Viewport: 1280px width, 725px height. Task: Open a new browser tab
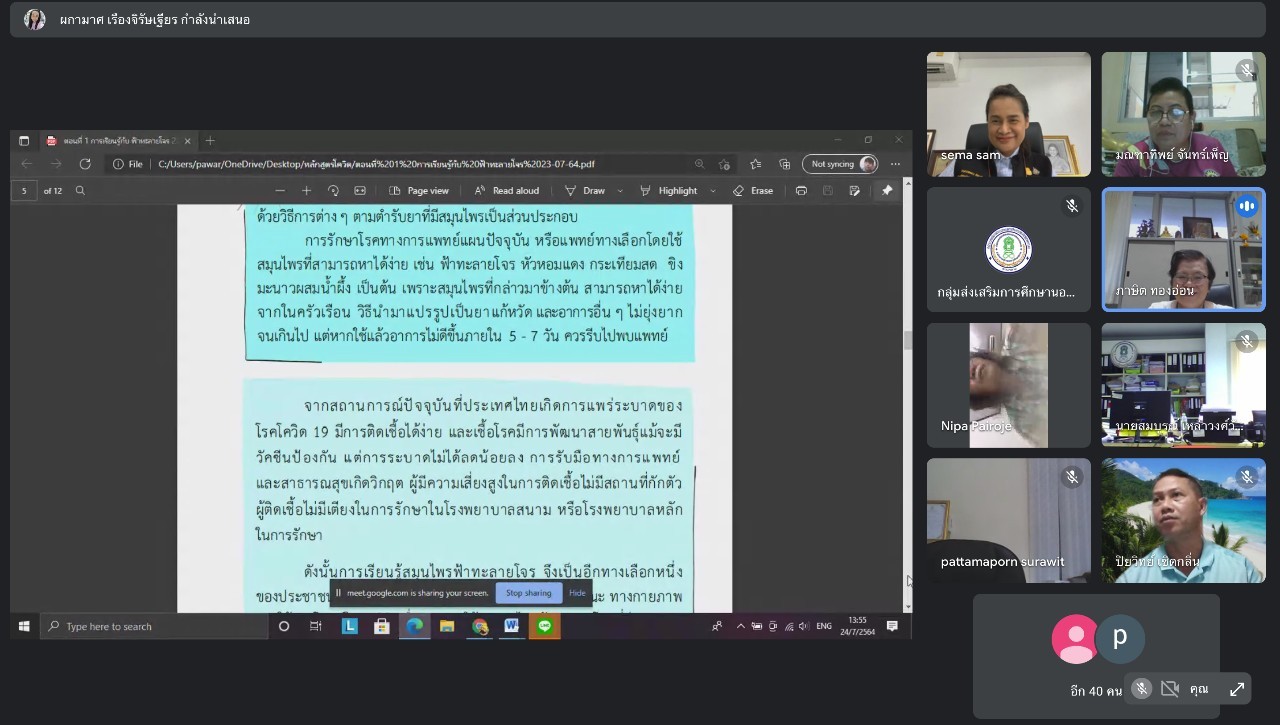(210, 141)
